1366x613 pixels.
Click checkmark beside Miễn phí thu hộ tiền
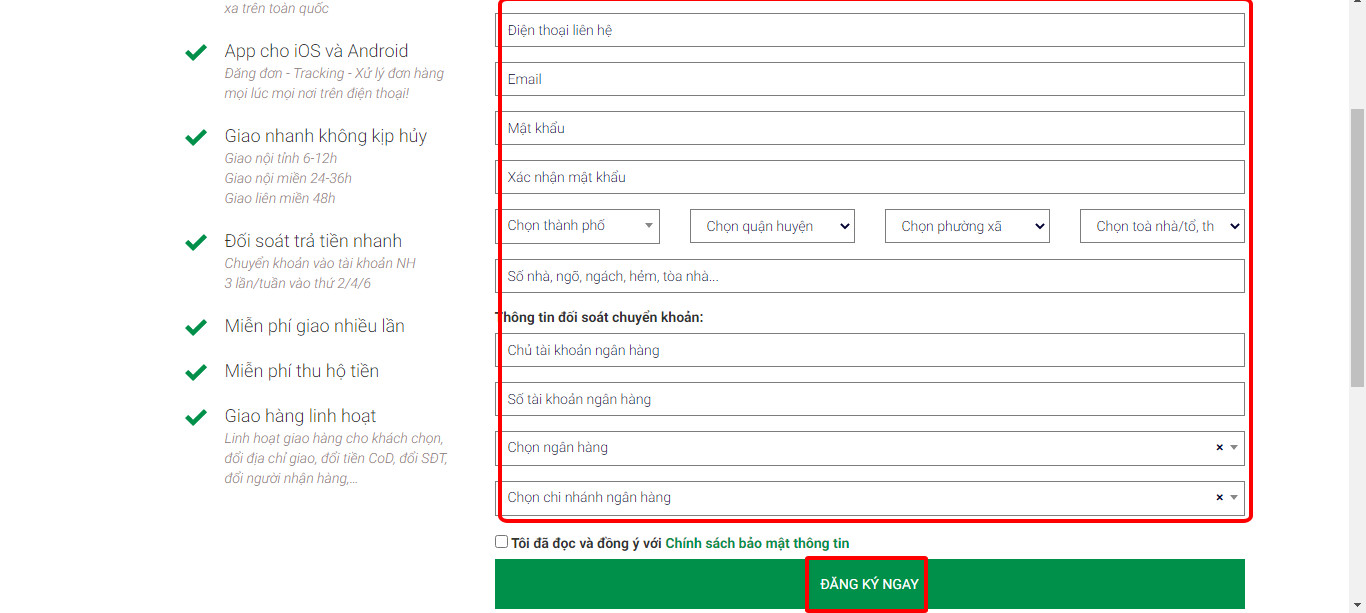point(196,373)
